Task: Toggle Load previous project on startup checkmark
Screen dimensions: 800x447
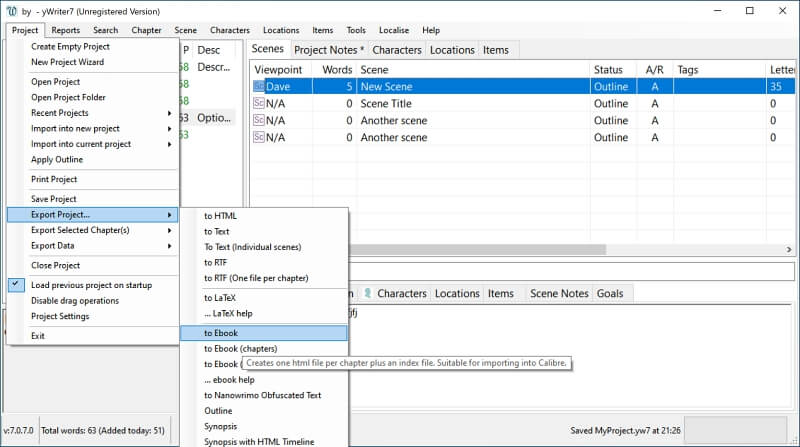Action: tap(16, 285)
